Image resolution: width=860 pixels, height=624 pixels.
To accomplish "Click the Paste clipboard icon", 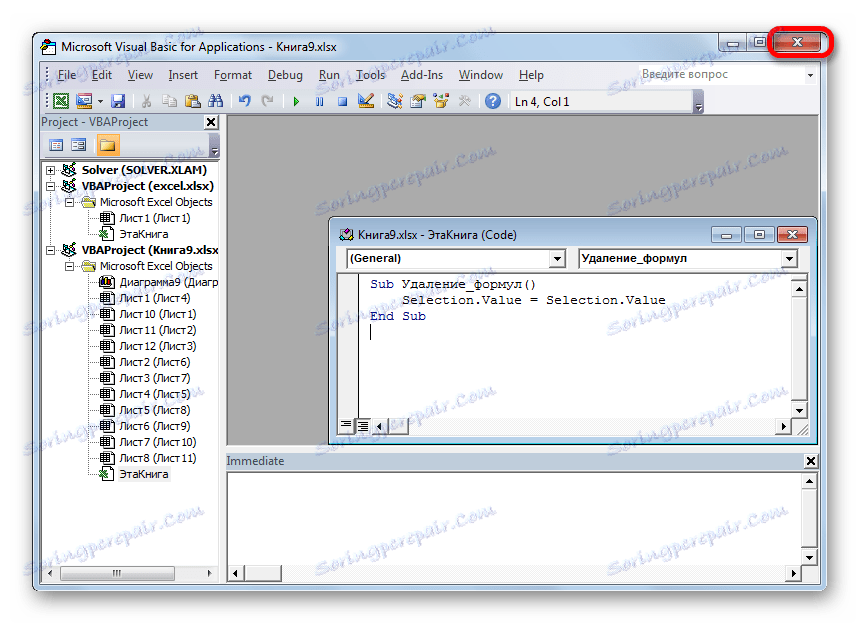I will [x=192, y=101].
